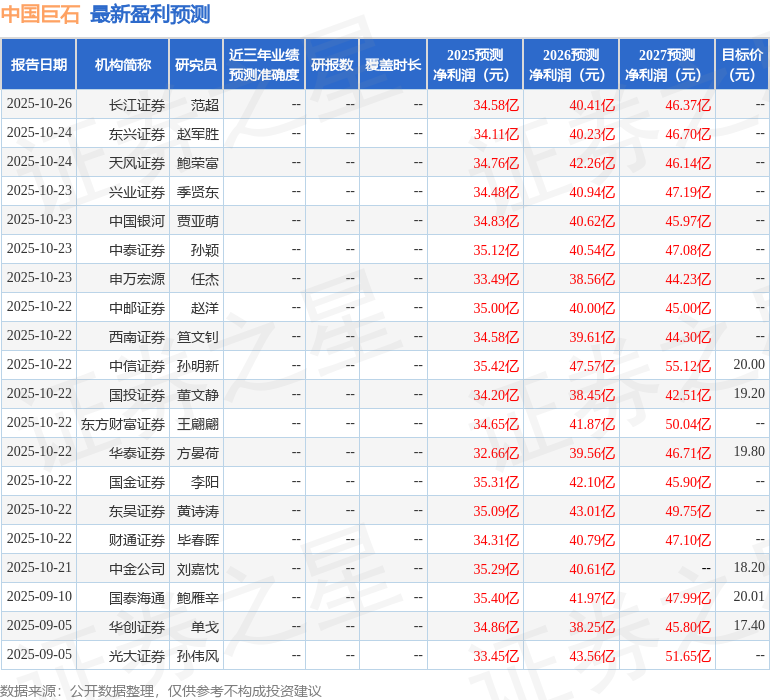Image resolution: width=770 pixels, height=700 pixels.
Task: Click the 最新盈利预测 heading
Action: click(x=150, y=14)
